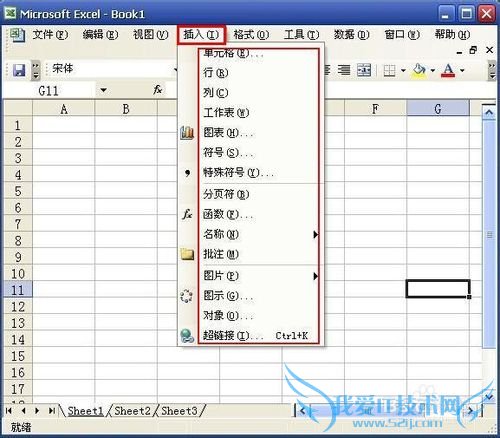Click the horizontal scrollbar right arrow

471,411
